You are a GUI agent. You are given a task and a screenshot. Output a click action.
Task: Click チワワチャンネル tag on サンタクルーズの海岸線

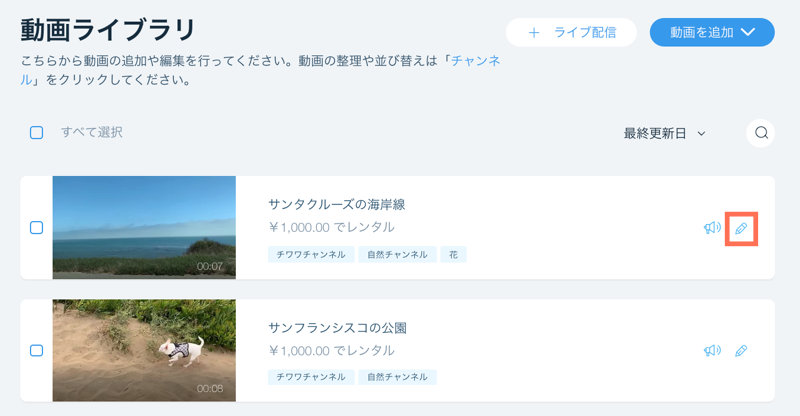pyautogui.click(x=311, y=254)
